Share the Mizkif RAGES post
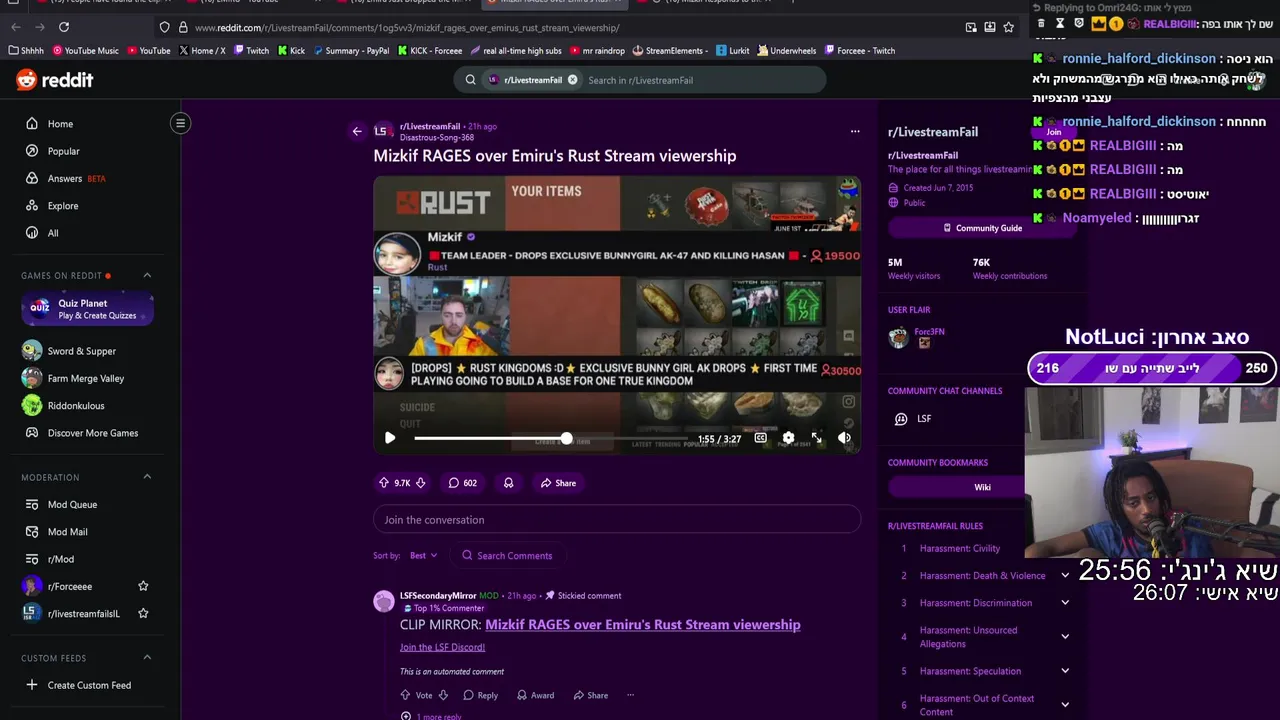This screenshot has height=720, width=1280. pyautogui.click(x=558, y=483)
